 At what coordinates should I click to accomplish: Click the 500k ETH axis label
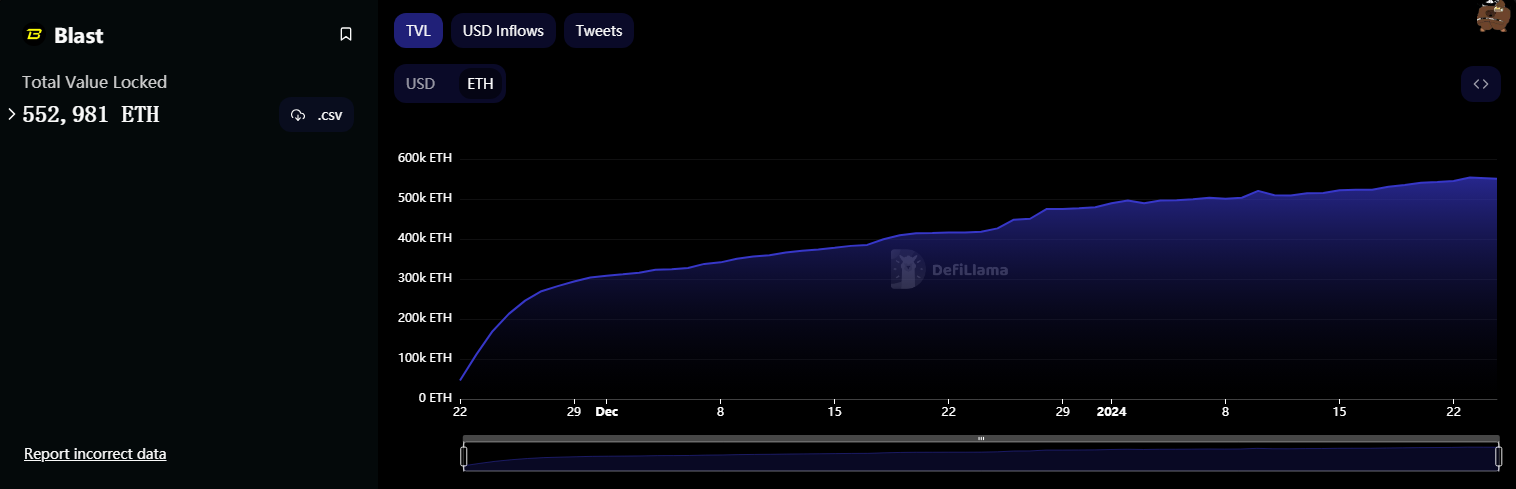tap(426, 198)
